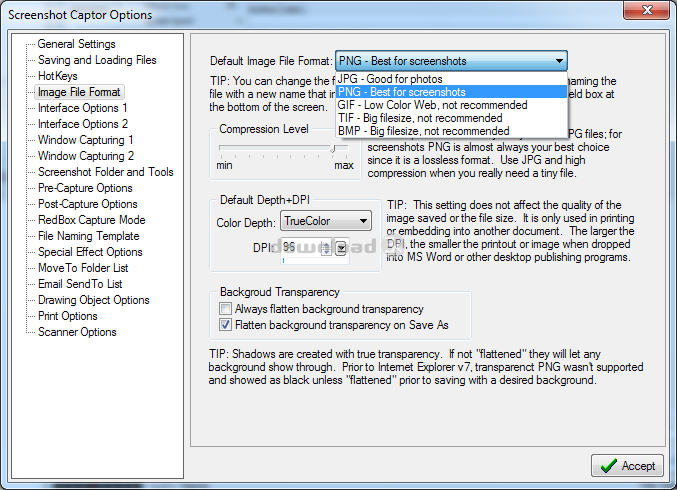Image resolution: width=677 pixels, height=490 pixels.
Task: Open Screenshot Folder and Tools page
Action: tap(106, 172)
